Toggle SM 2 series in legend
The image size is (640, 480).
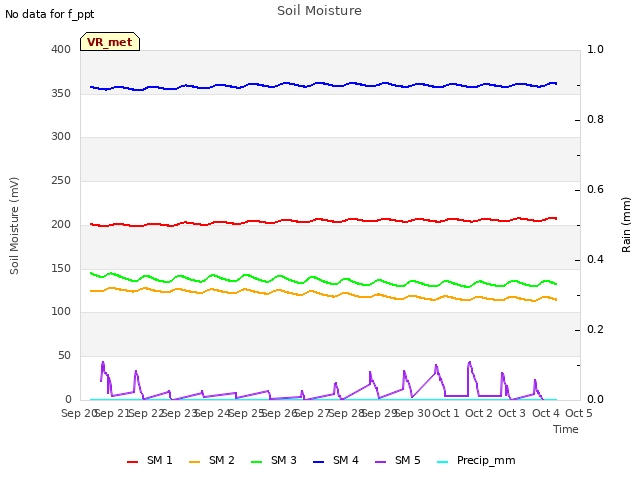[212, 460]
